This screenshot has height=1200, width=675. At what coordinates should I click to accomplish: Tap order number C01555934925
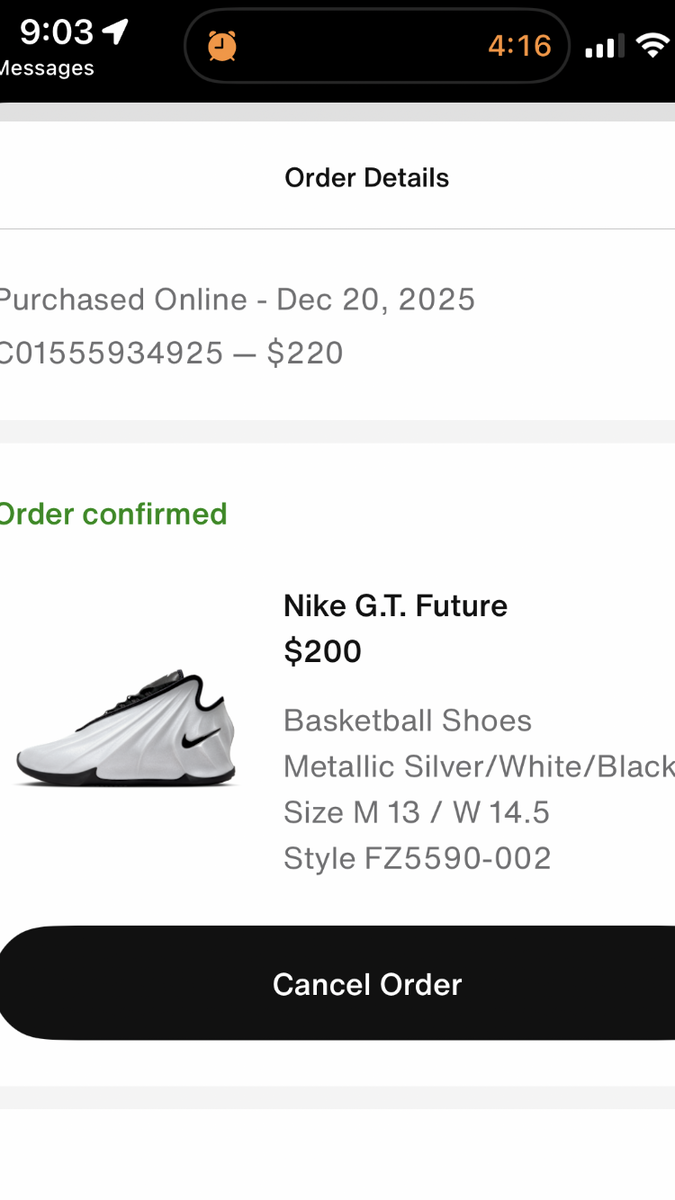pyautogui.click(x=110, y=353)
